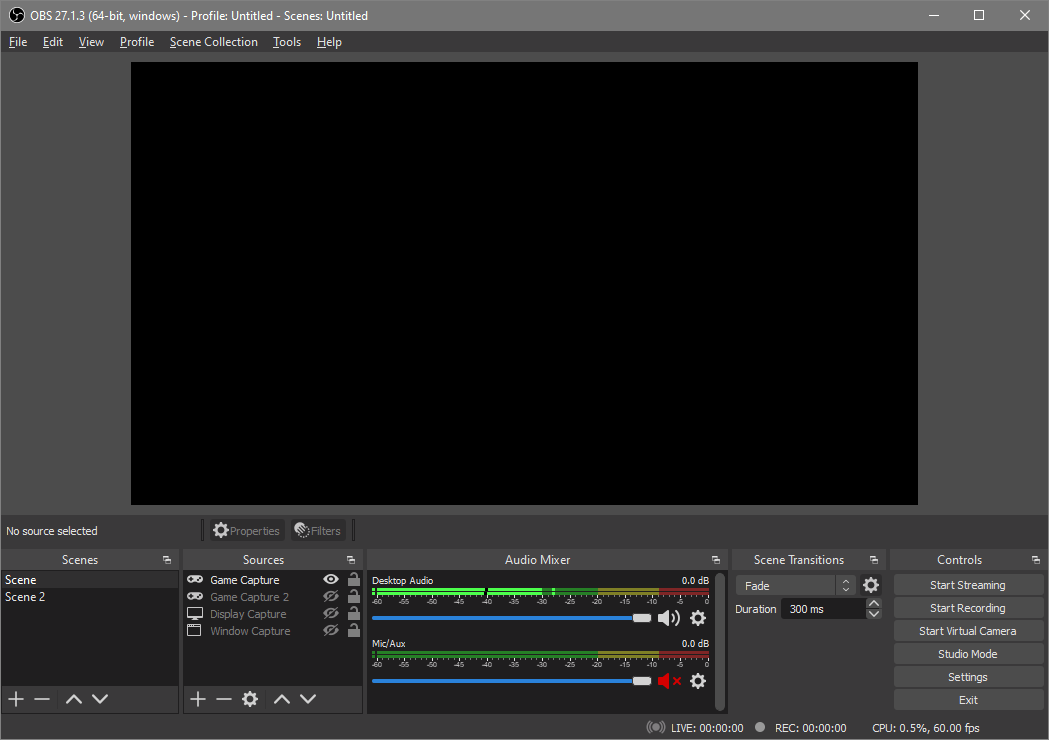Lock the Game Capture source
Viewport: 1049px width, 740px height.
click(354, 580)
